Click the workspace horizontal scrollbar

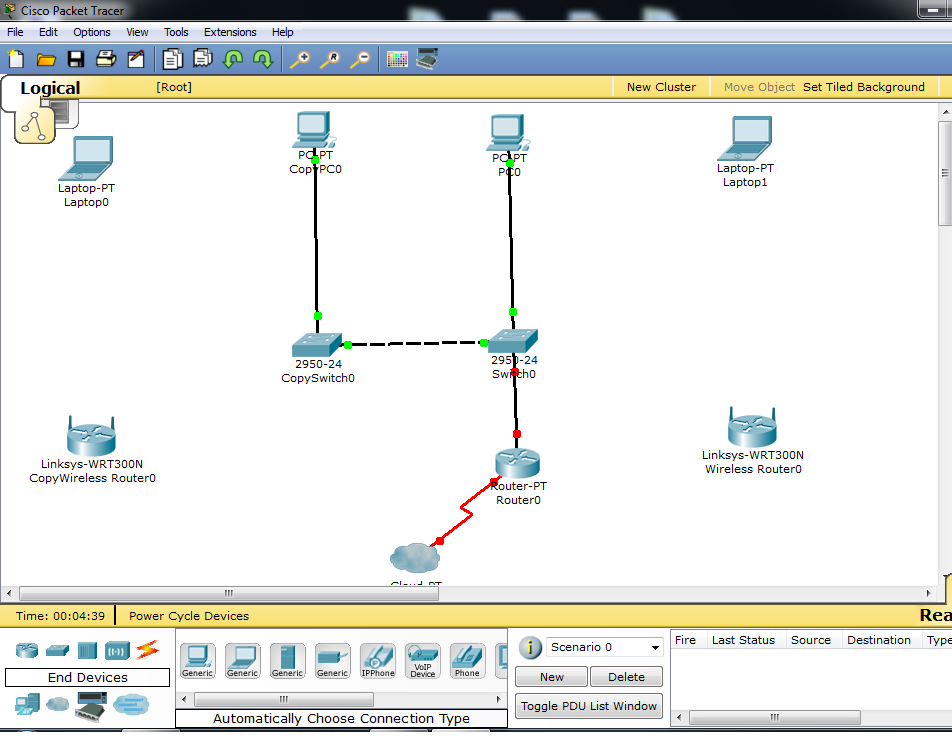(229, 593)
